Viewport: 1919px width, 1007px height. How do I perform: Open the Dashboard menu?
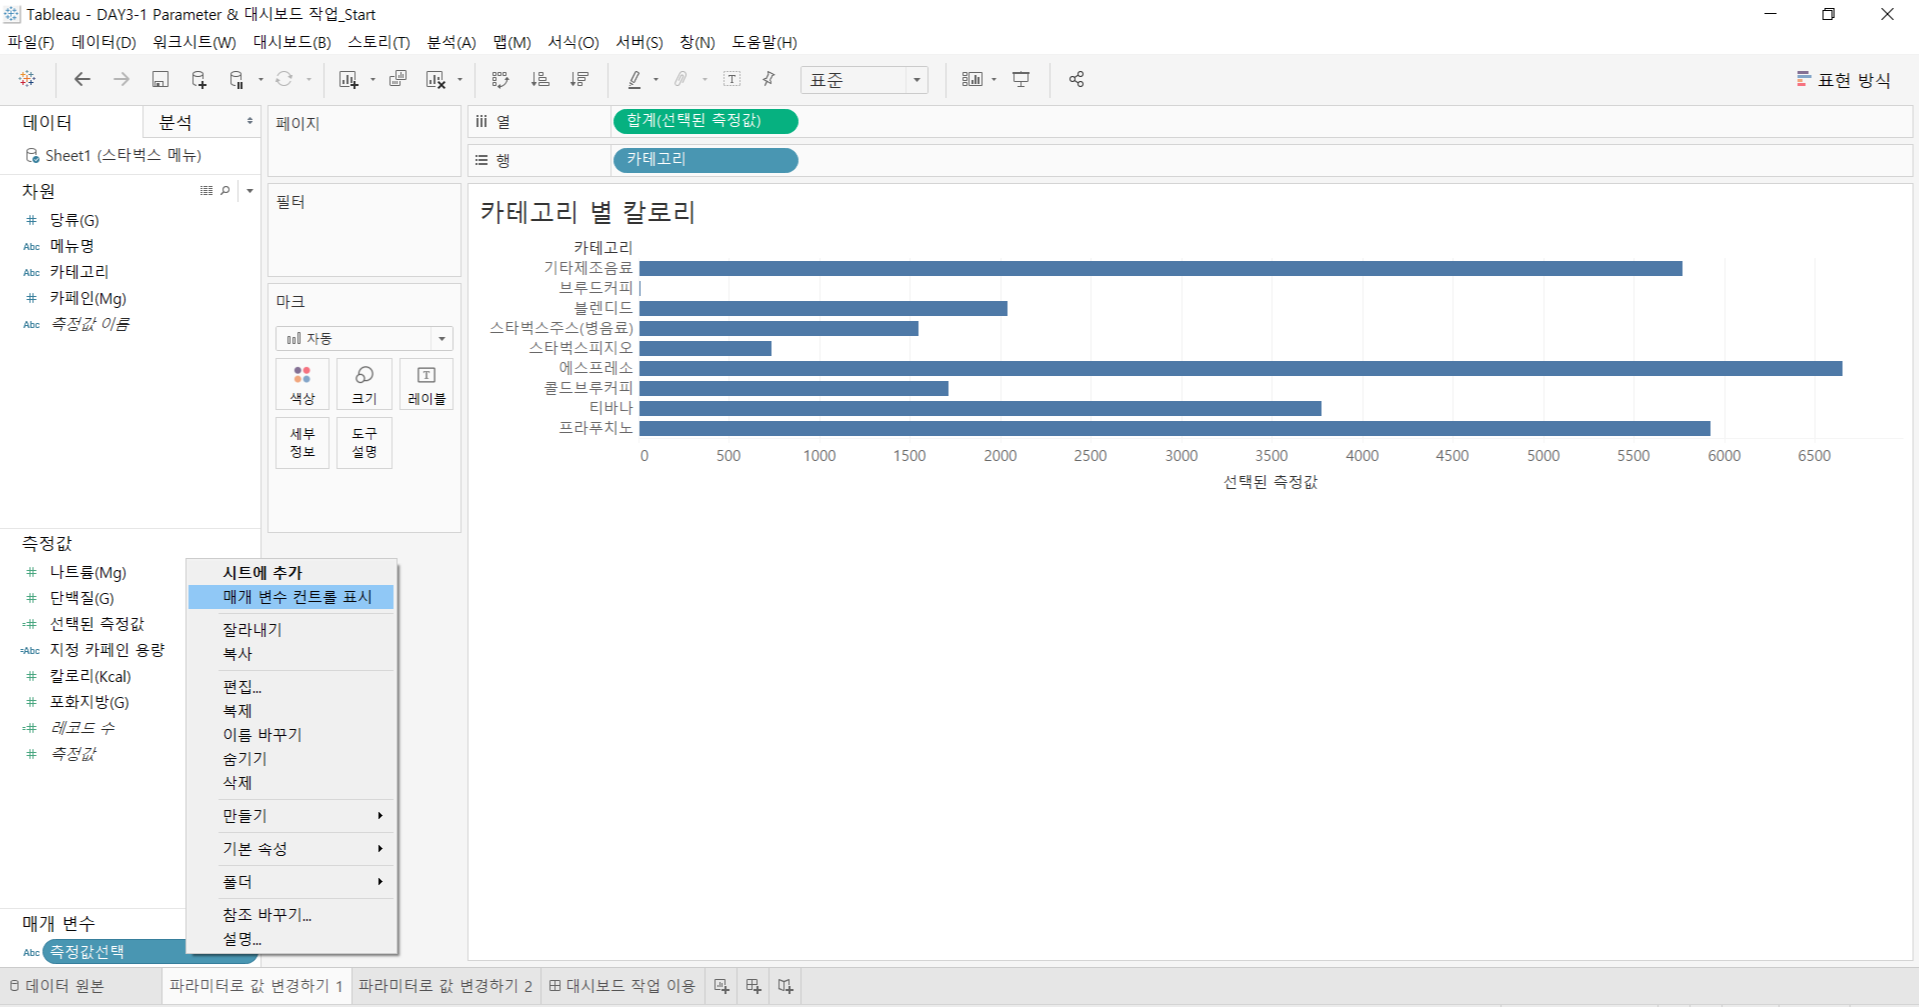point(292,42)
